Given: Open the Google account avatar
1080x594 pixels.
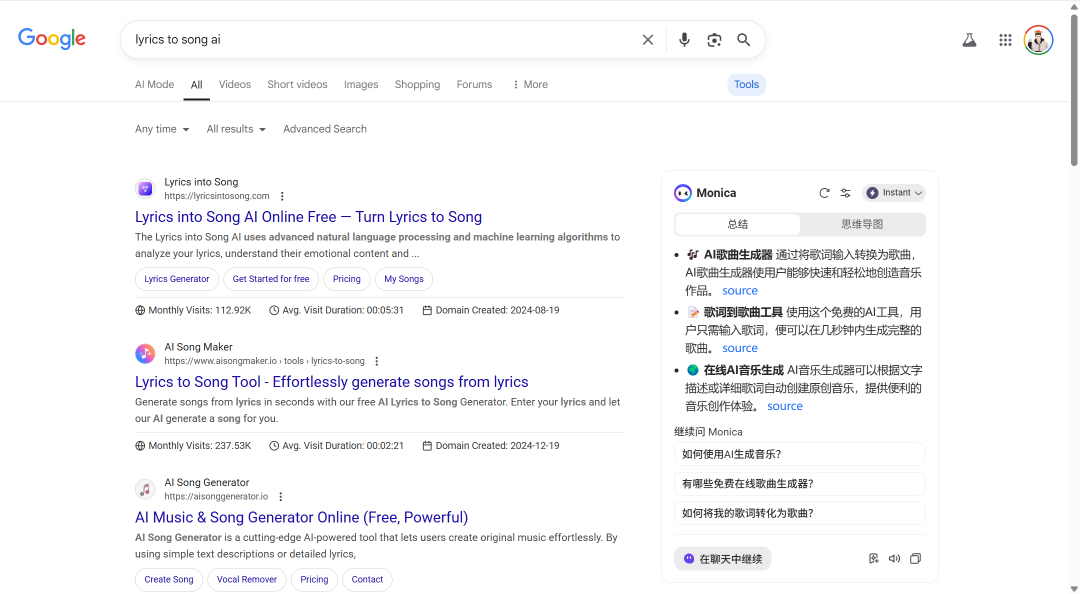Looking at the screenshot, I should (1038, 40).
